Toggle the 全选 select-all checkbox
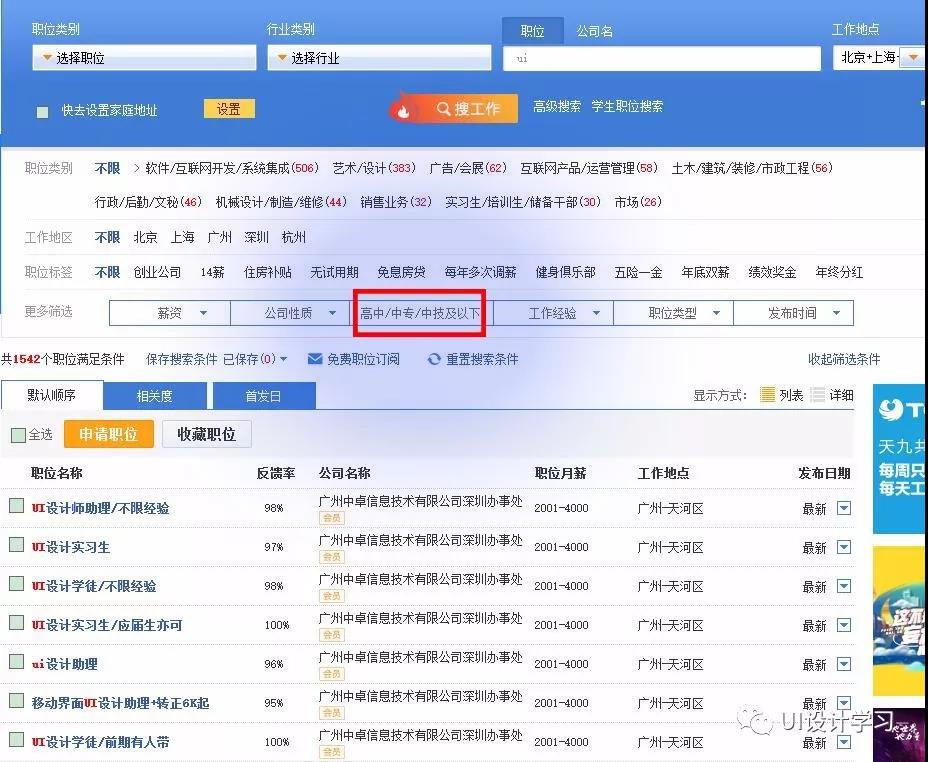Image resolution: width=928 pixels, height=762 pixels. click(x=18, y=435)
